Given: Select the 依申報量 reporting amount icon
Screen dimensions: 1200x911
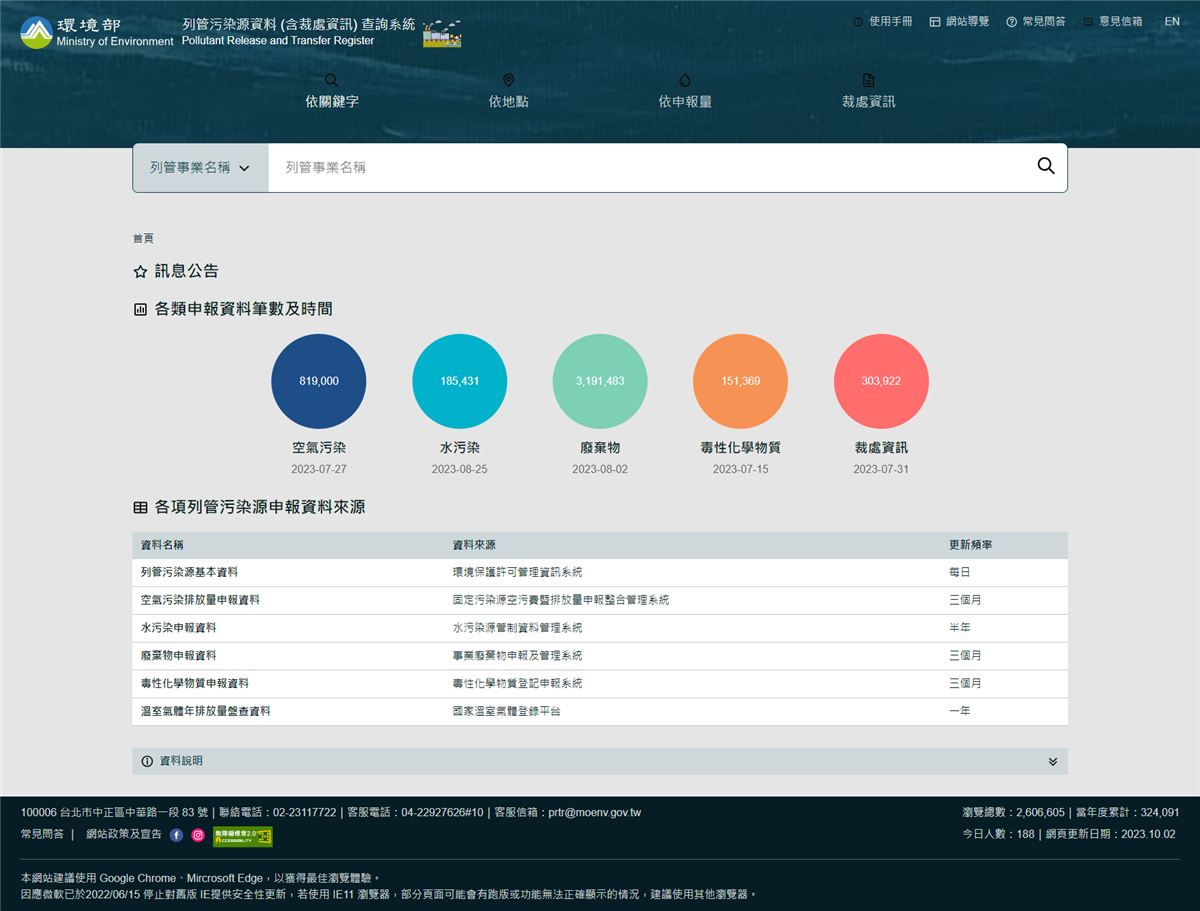Looking at the screenshot, I should click(x=684, y=79).
